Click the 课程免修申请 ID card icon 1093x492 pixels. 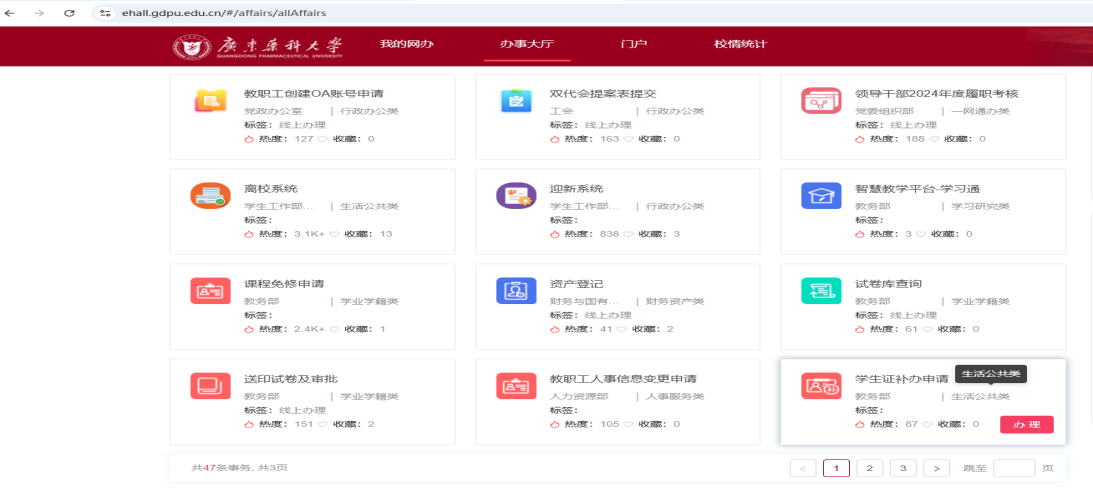click(x=211, y=291)
